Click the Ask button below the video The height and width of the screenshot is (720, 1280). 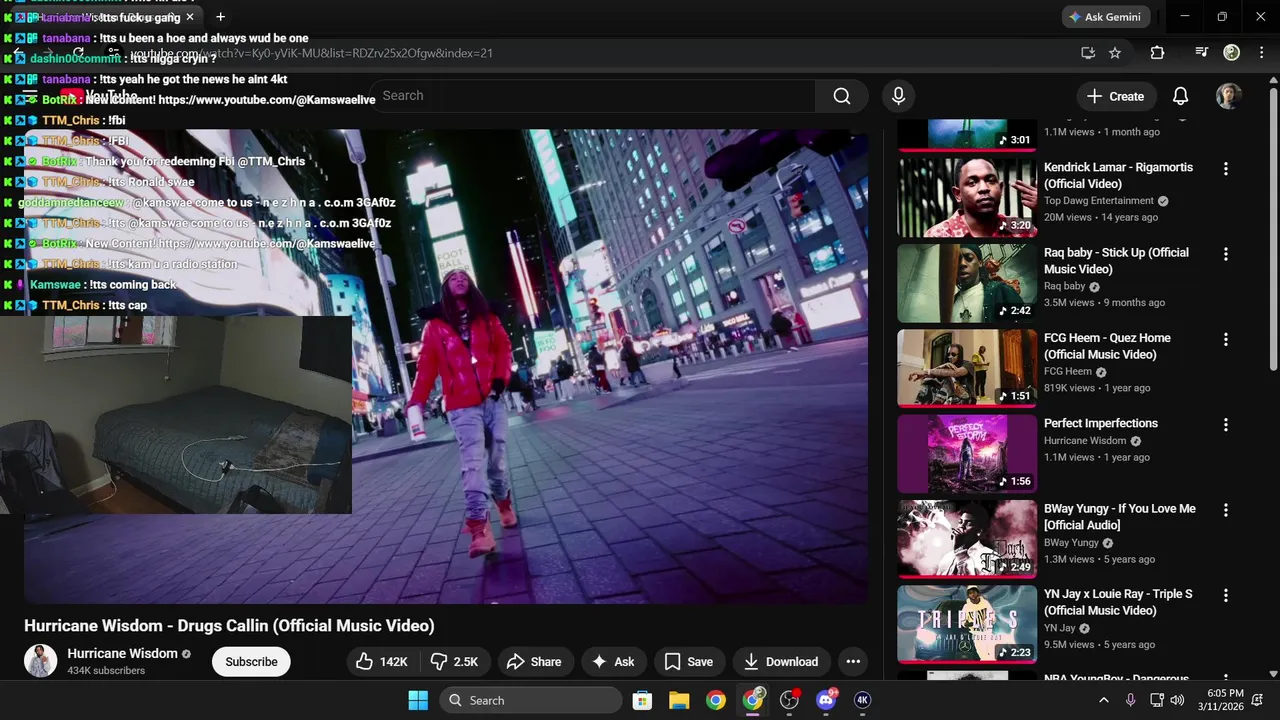coord(613,662)
